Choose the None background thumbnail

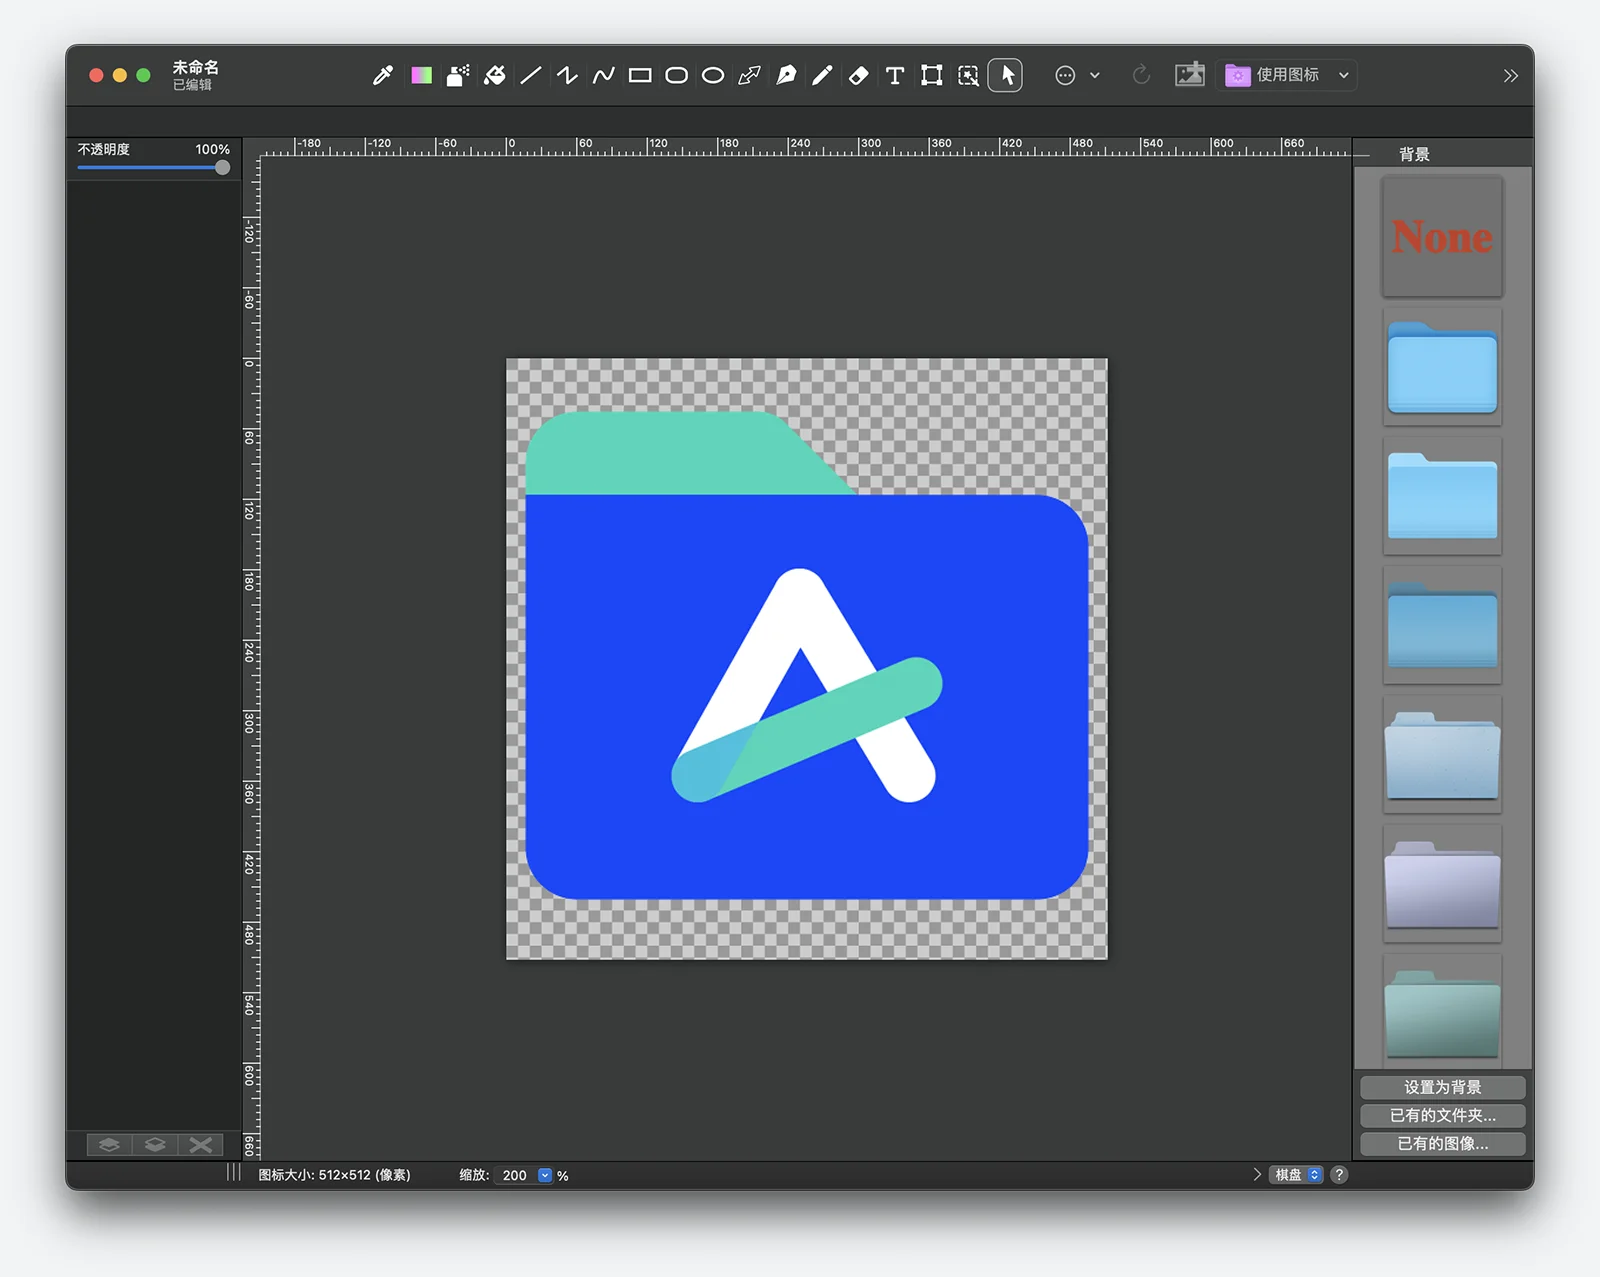click(1442, 237)
